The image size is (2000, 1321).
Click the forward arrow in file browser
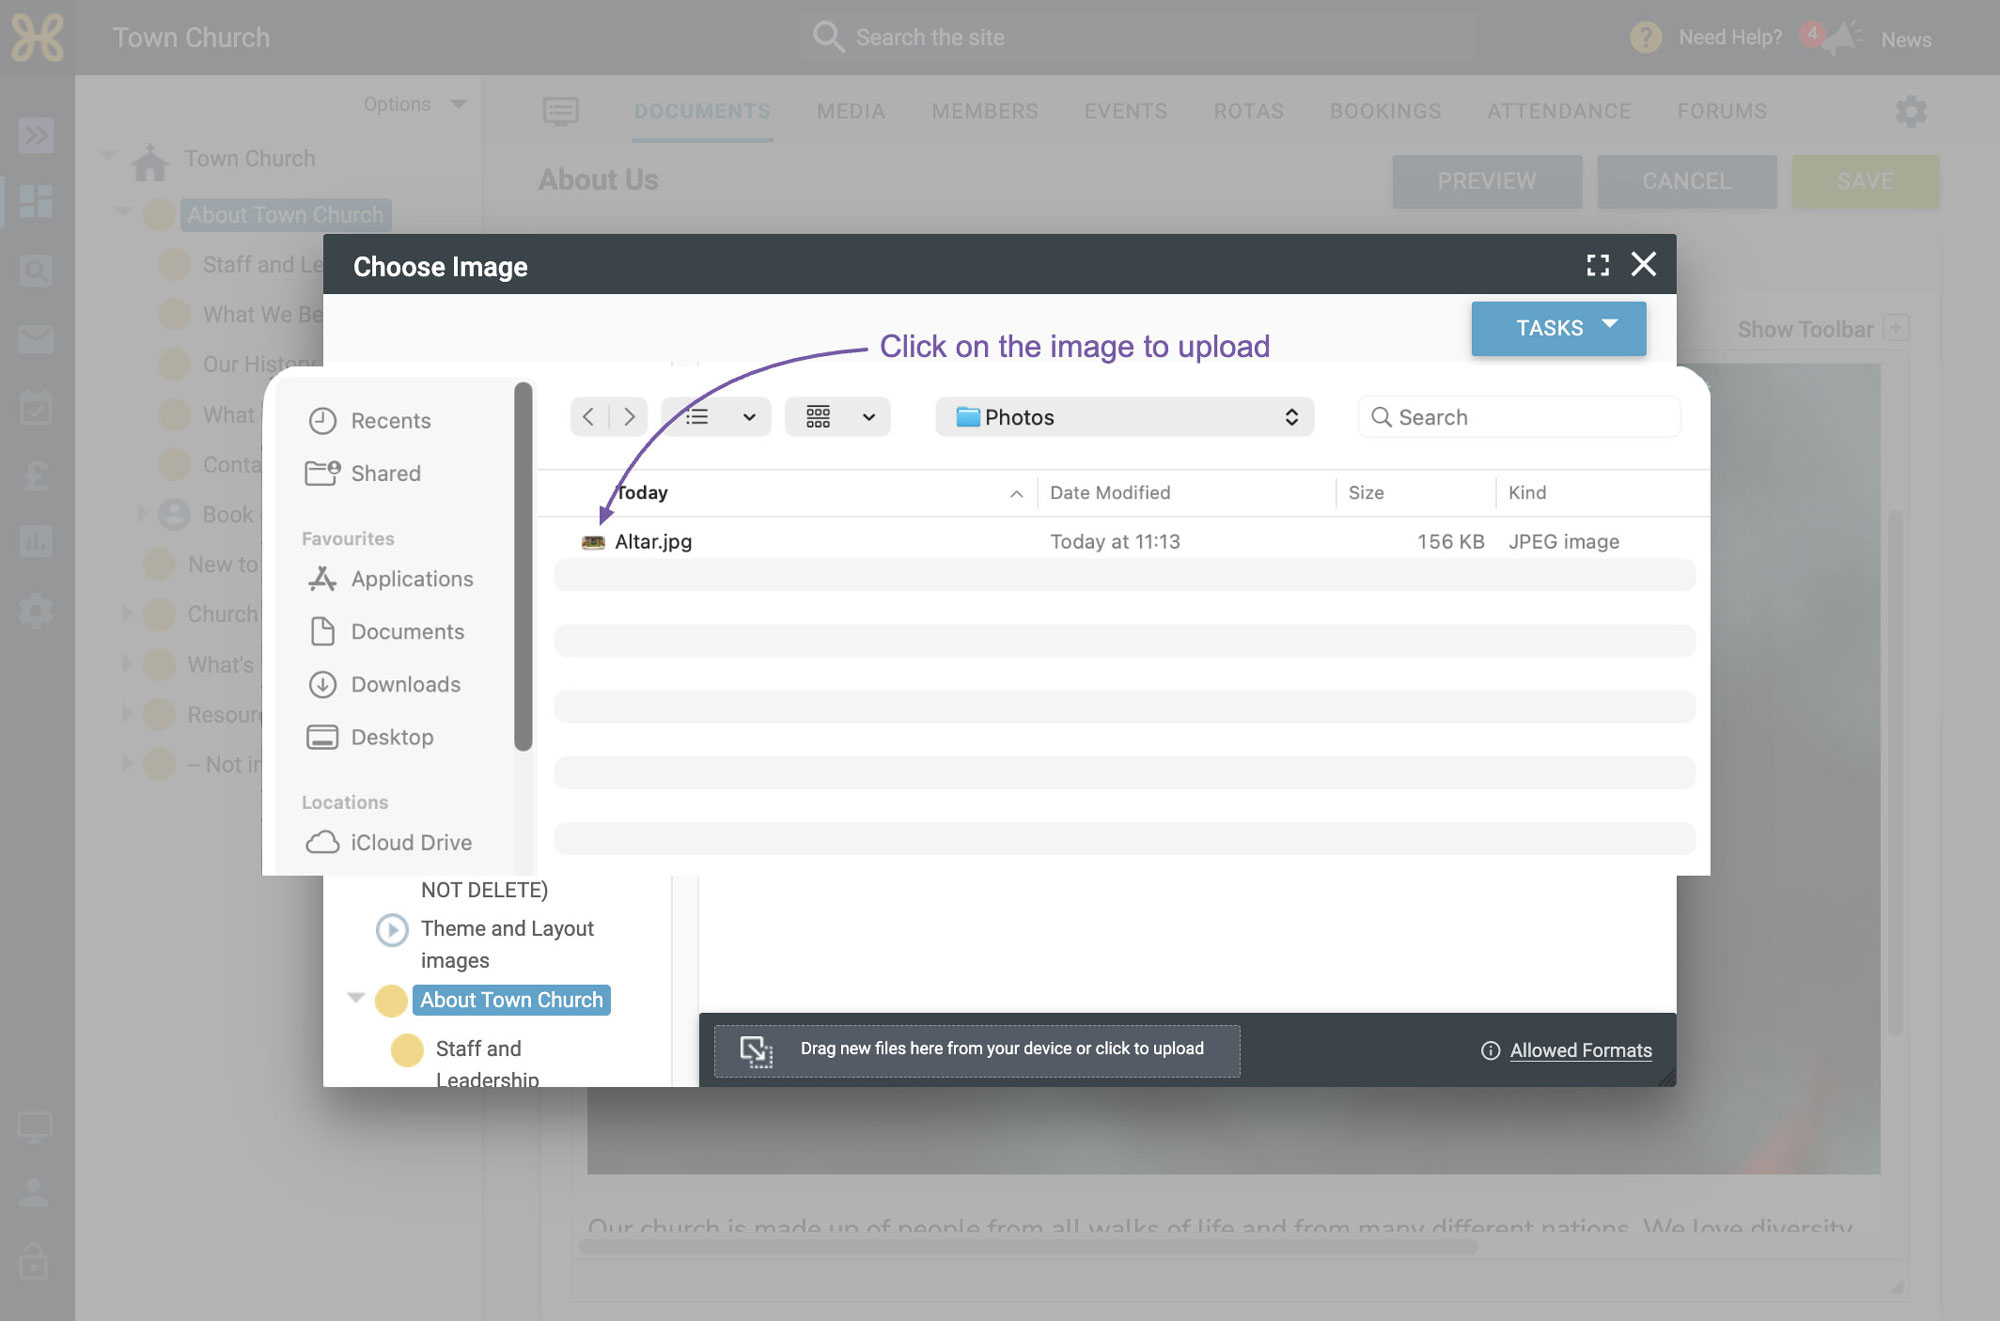(x=629, y=417)
